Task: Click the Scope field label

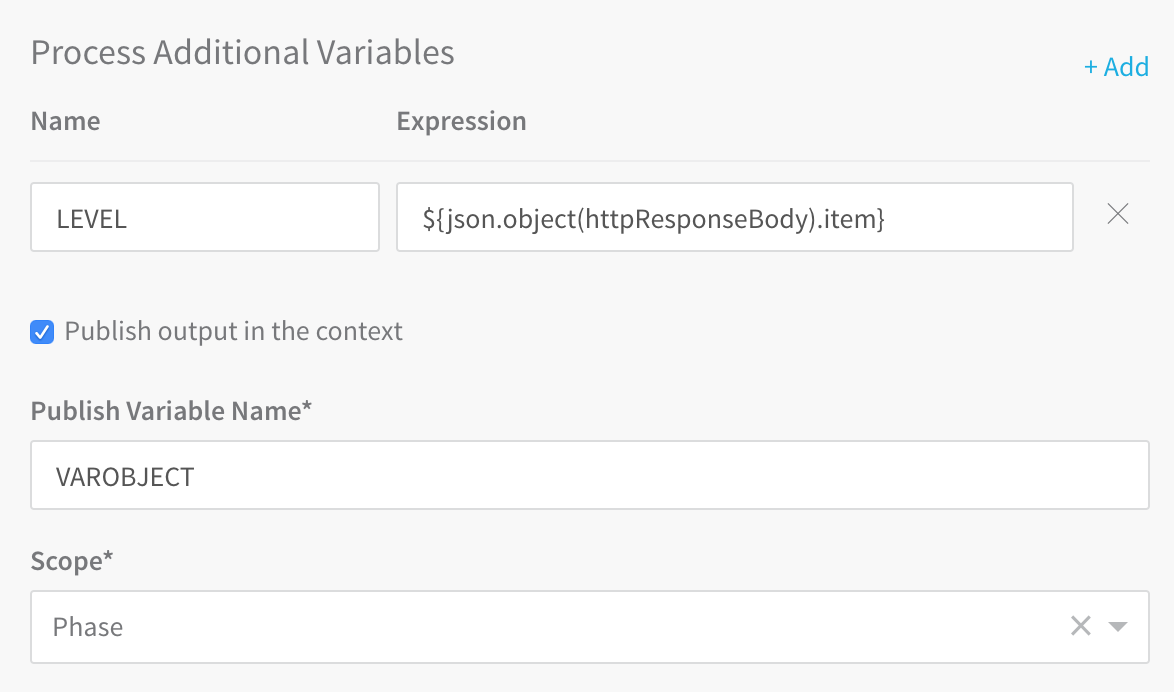Action: 71,562
